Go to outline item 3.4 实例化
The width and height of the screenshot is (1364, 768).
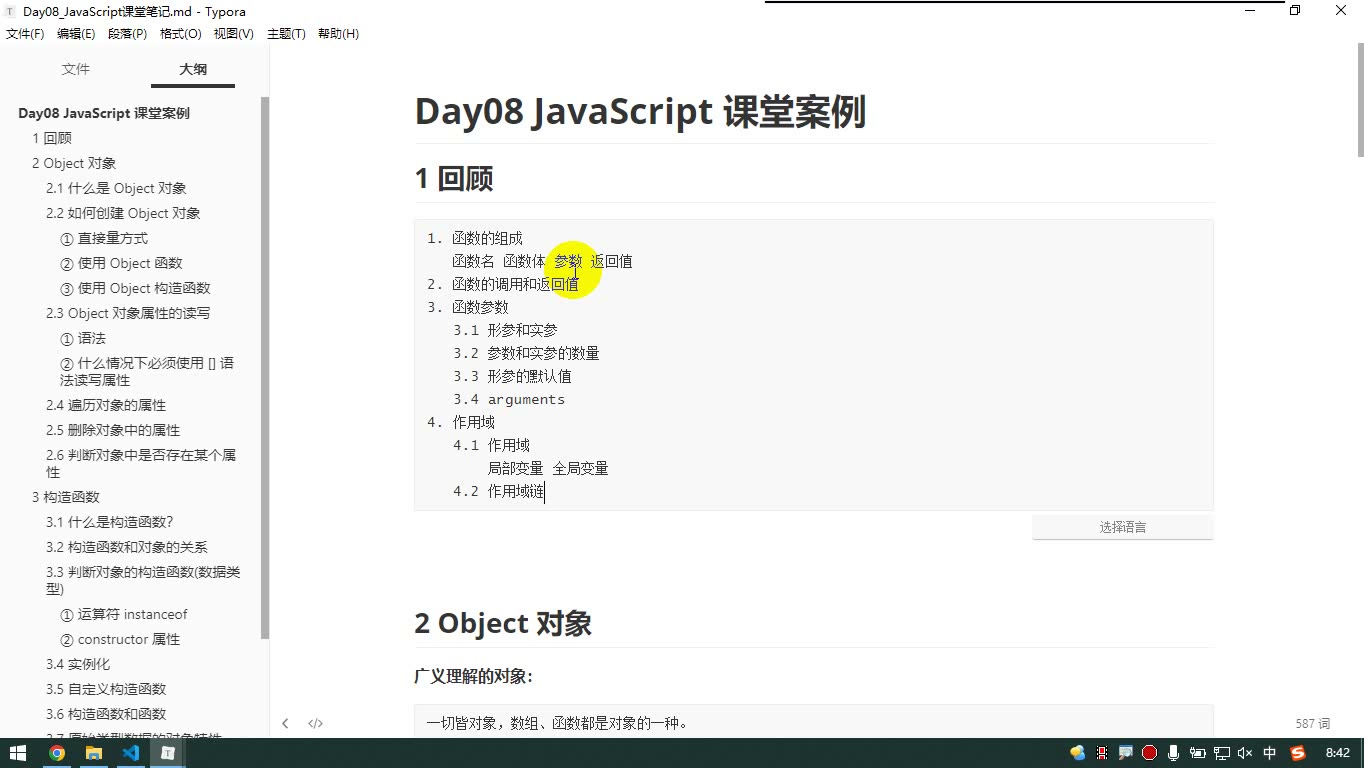[x=78, y=664]
